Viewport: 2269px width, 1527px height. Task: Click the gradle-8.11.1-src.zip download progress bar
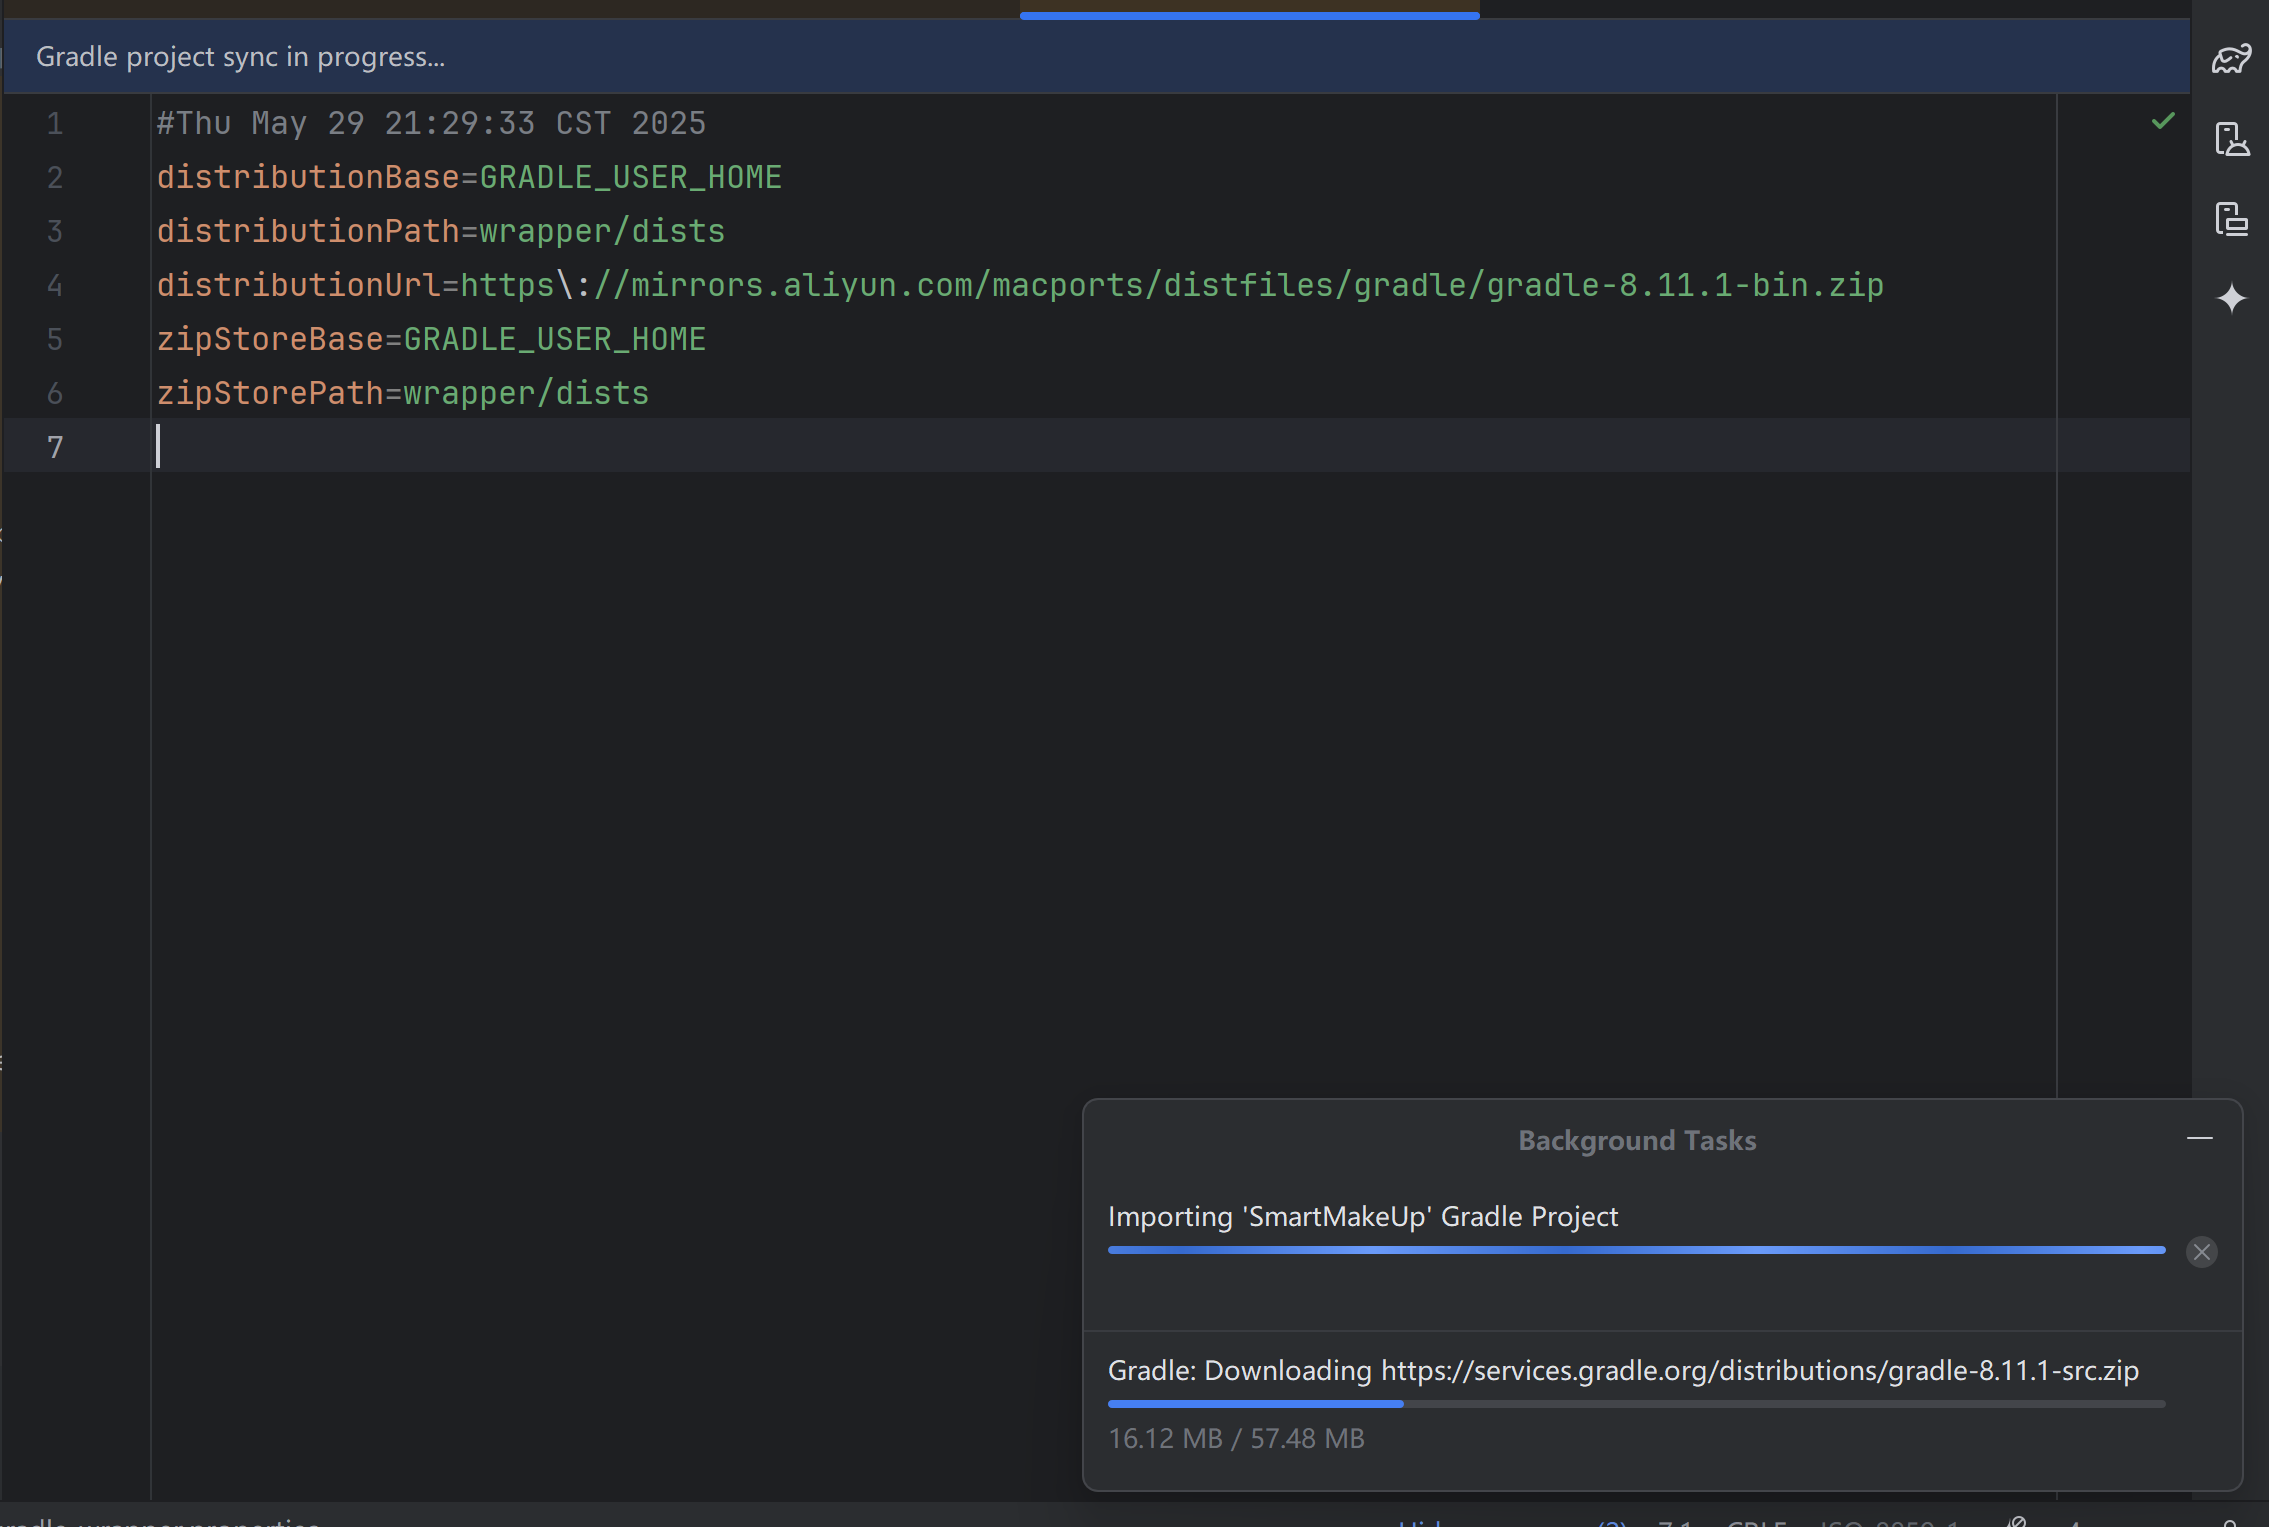[x=1636, y=1404]
